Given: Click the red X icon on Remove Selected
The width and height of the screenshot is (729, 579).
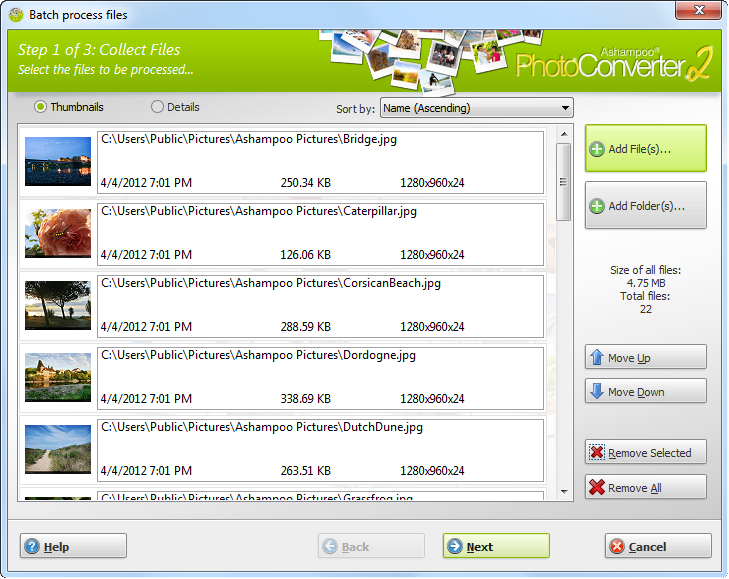Looking at the screenshot, I should pyautogui.click(x=597, y=453).
